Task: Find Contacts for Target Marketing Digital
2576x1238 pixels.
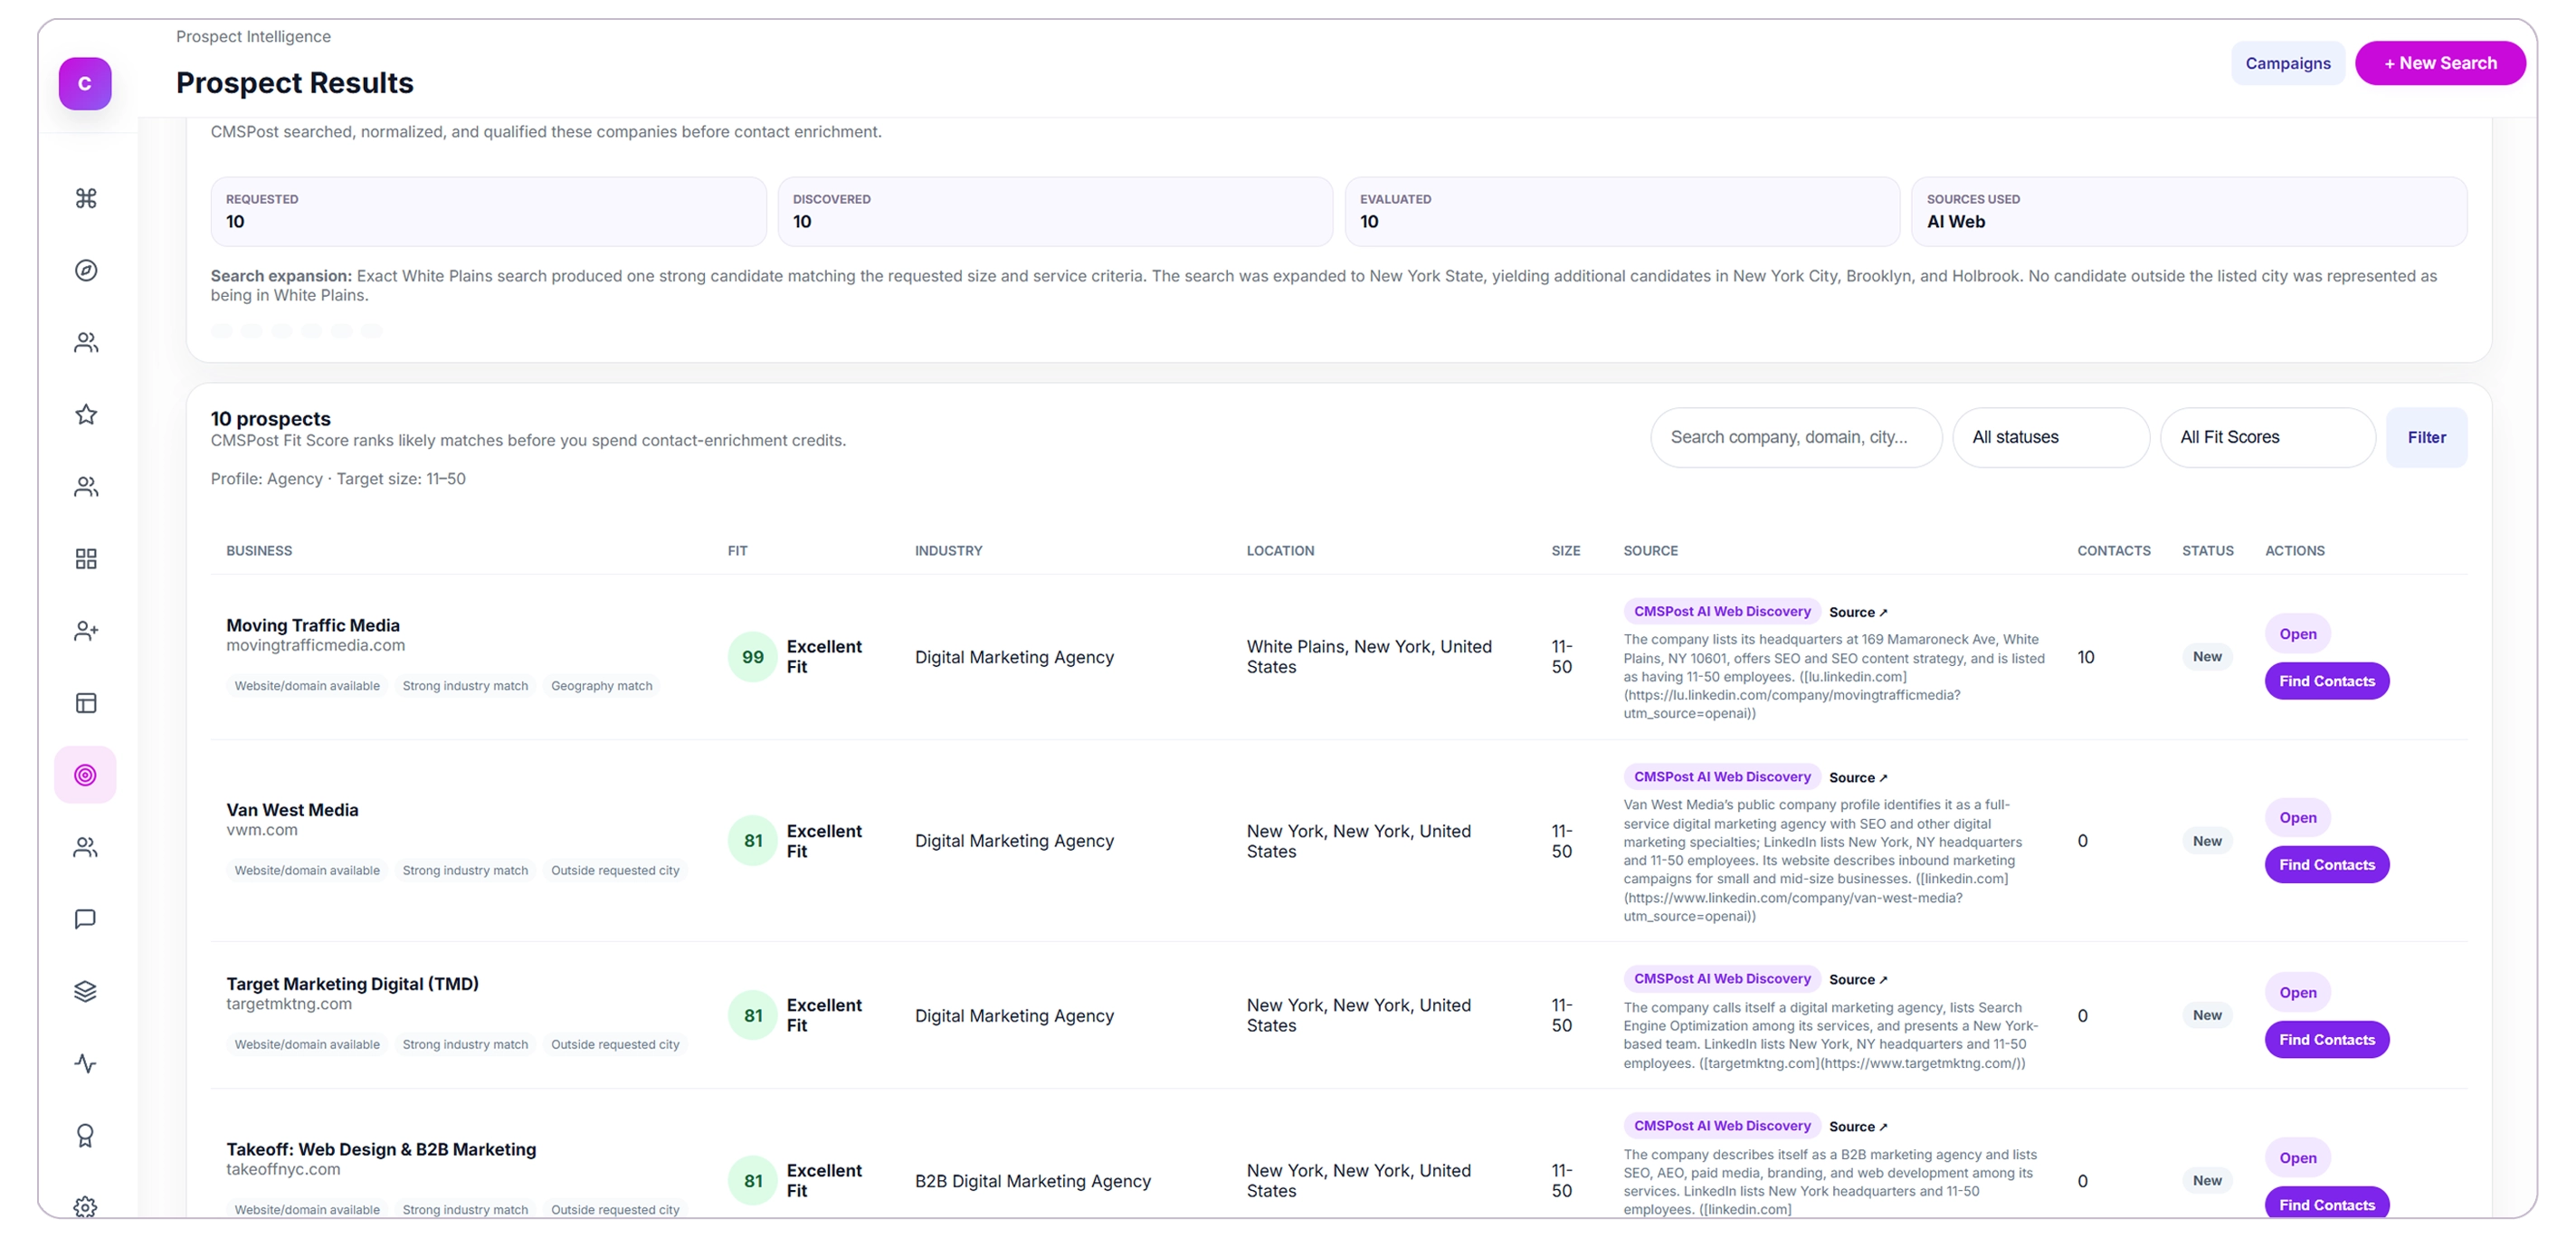Action: [x=2326, y=1040]
